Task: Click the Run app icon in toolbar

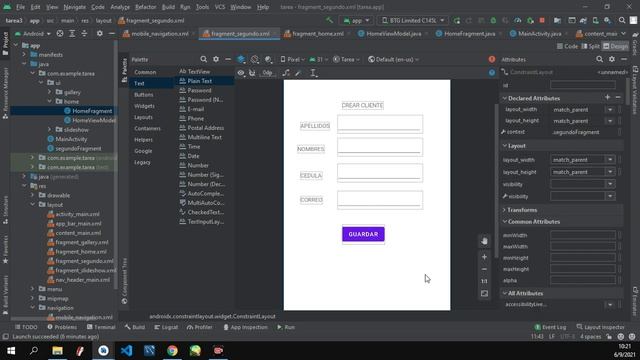Action: (x=457, y=20)
